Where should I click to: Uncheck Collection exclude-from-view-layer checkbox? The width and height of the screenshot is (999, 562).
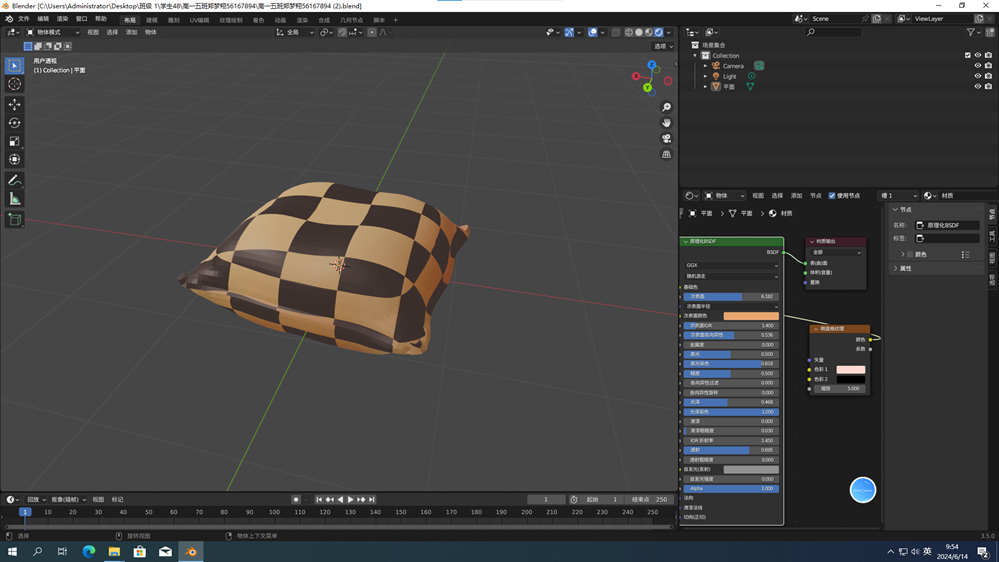[968, 55]
